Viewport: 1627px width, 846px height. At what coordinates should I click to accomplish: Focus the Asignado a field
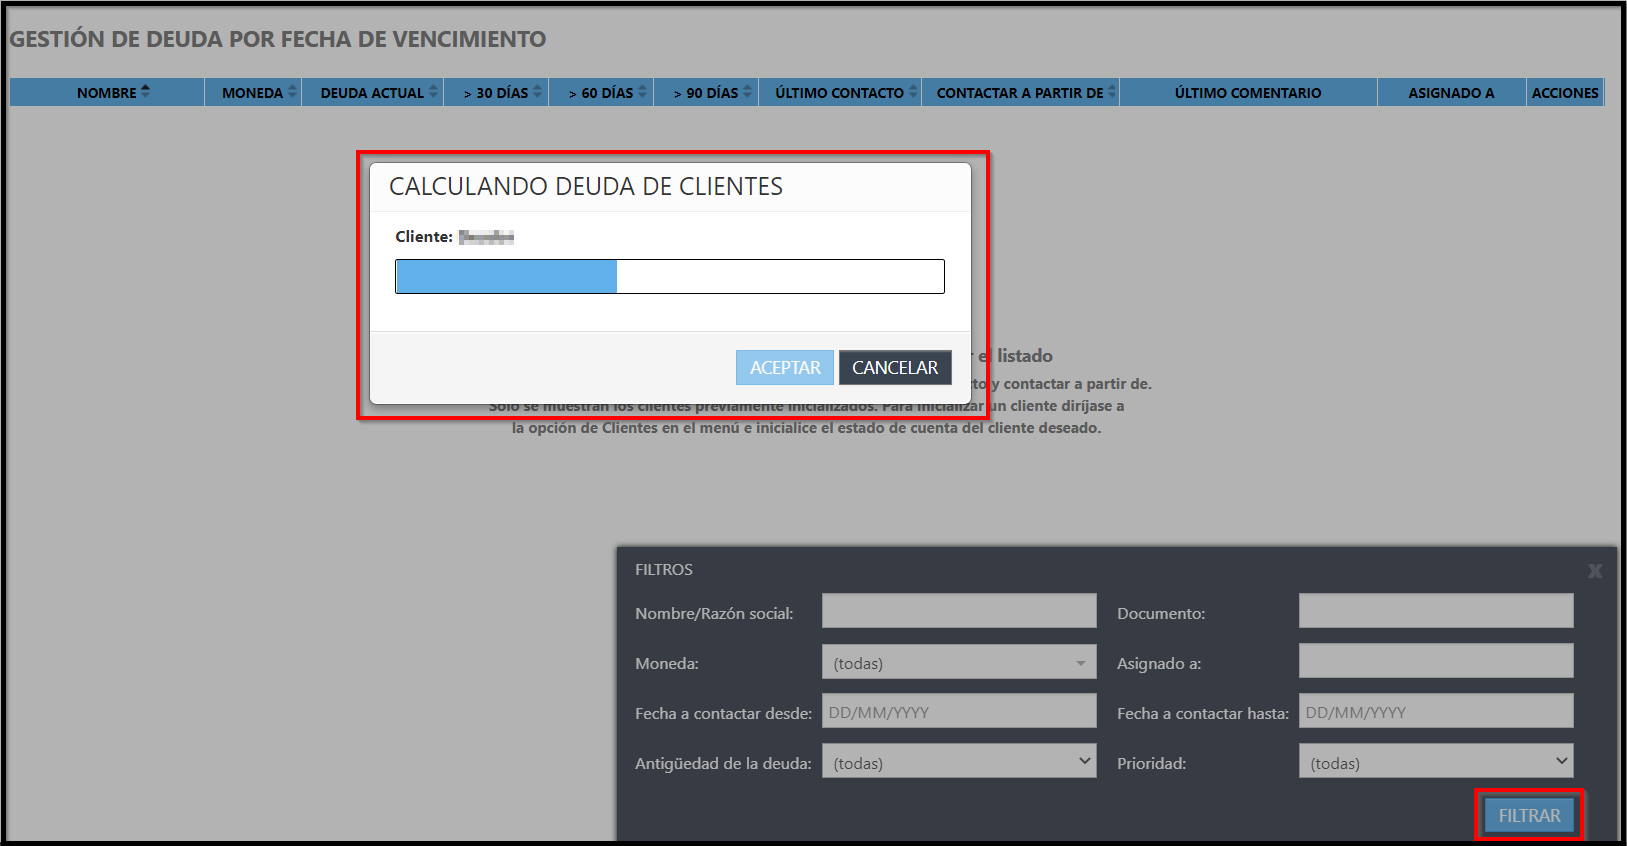coord(1436,661)
